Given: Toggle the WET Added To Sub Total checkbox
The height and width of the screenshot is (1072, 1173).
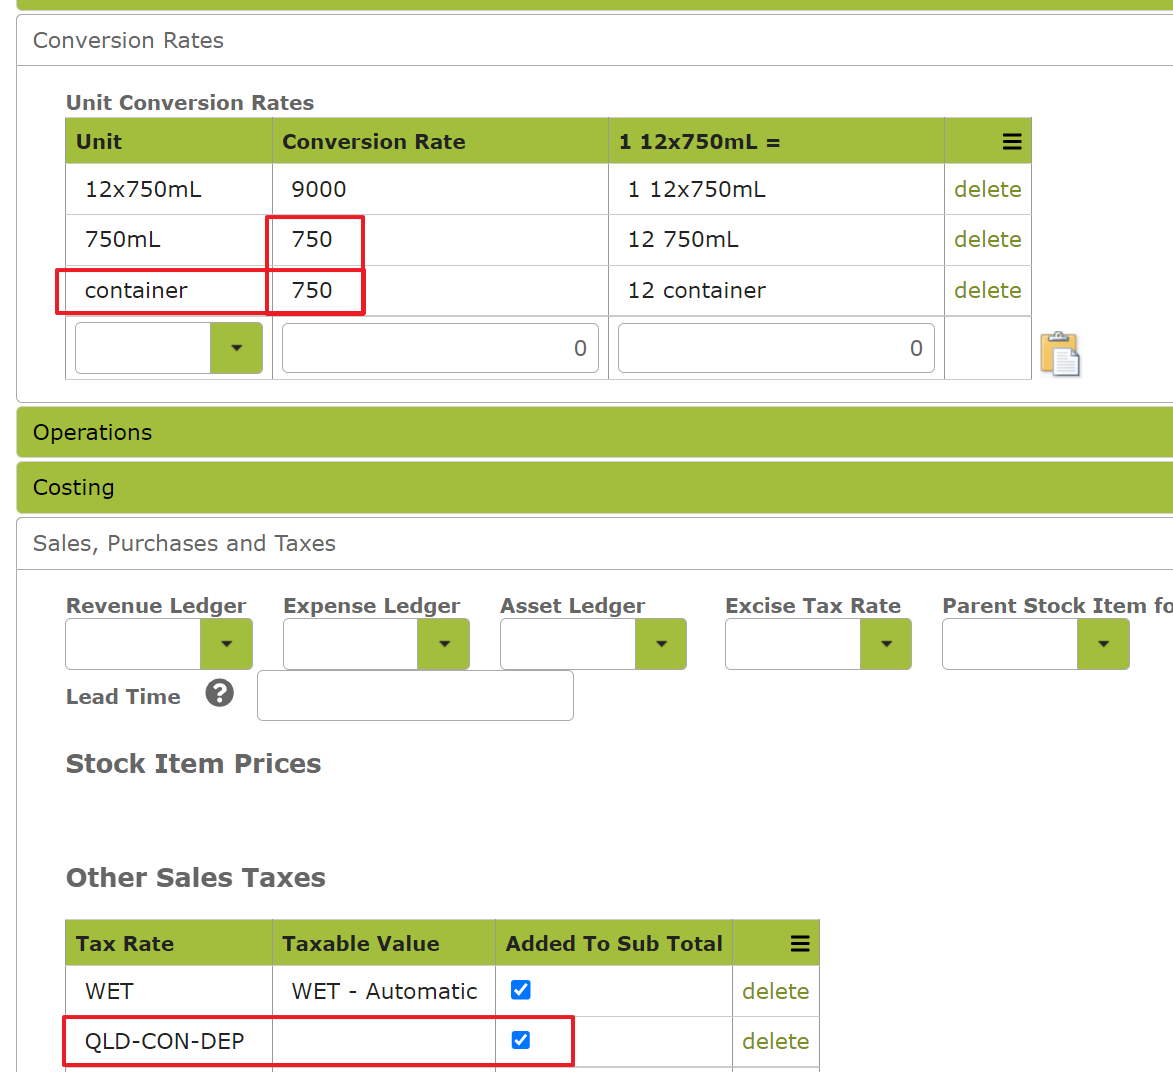Looking at the screenshot, I should (x=521, y=990).
